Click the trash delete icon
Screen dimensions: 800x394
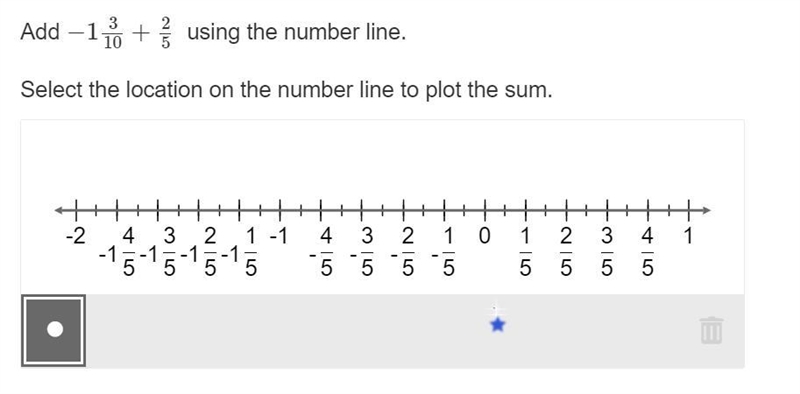(x=711, y=330)
